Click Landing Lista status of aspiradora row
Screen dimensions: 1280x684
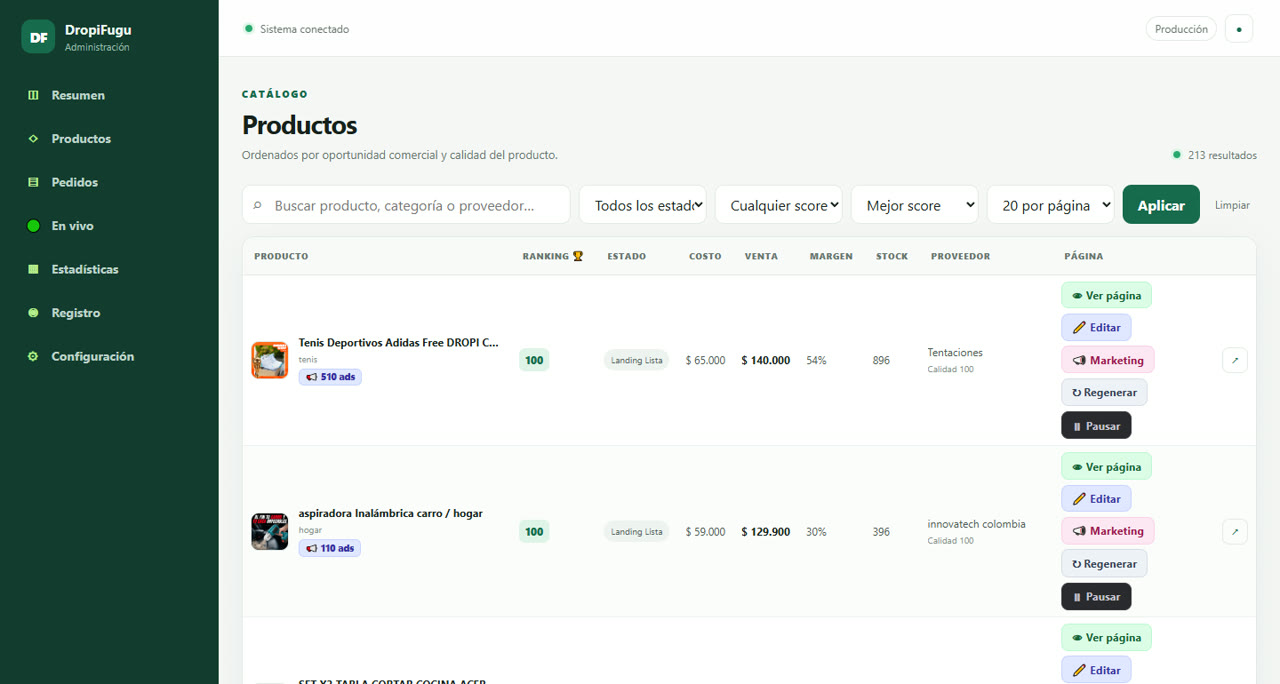636,531
